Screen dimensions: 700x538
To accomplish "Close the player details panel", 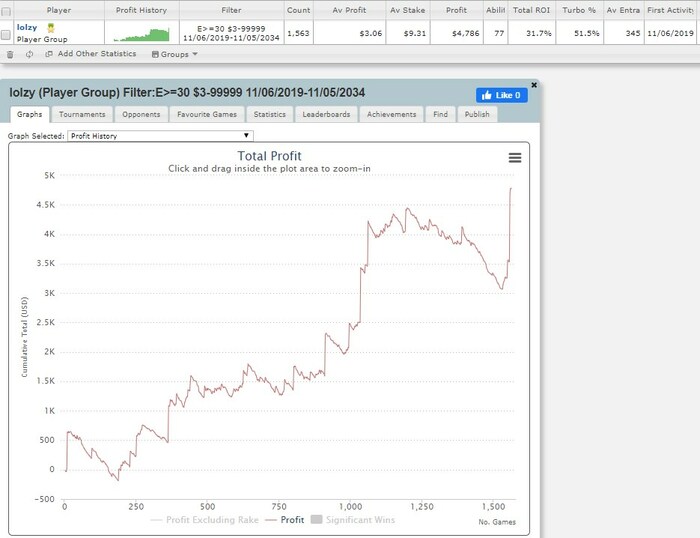I will click(534, 84).
